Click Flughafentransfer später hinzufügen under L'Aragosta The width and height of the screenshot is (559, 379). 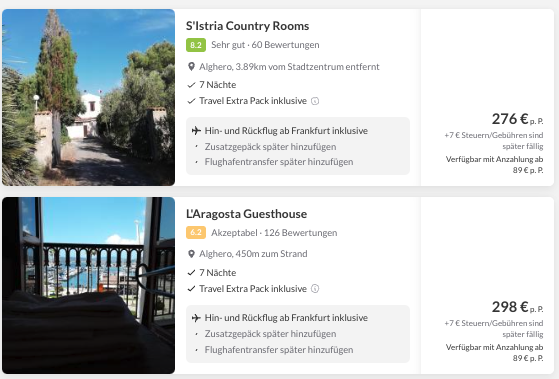pos(279,350)
